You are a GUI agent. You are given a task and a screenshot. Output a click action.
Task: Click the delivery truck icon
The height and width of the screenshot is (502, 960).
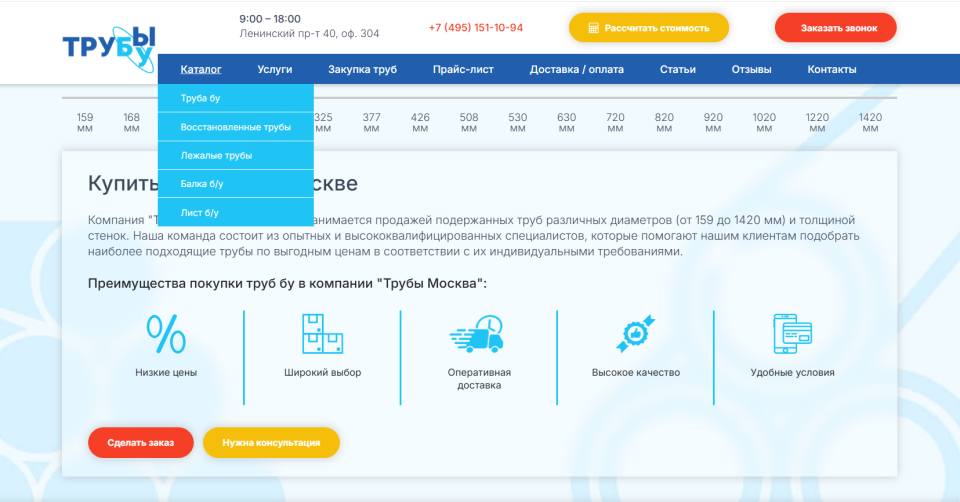click(478, 334)
